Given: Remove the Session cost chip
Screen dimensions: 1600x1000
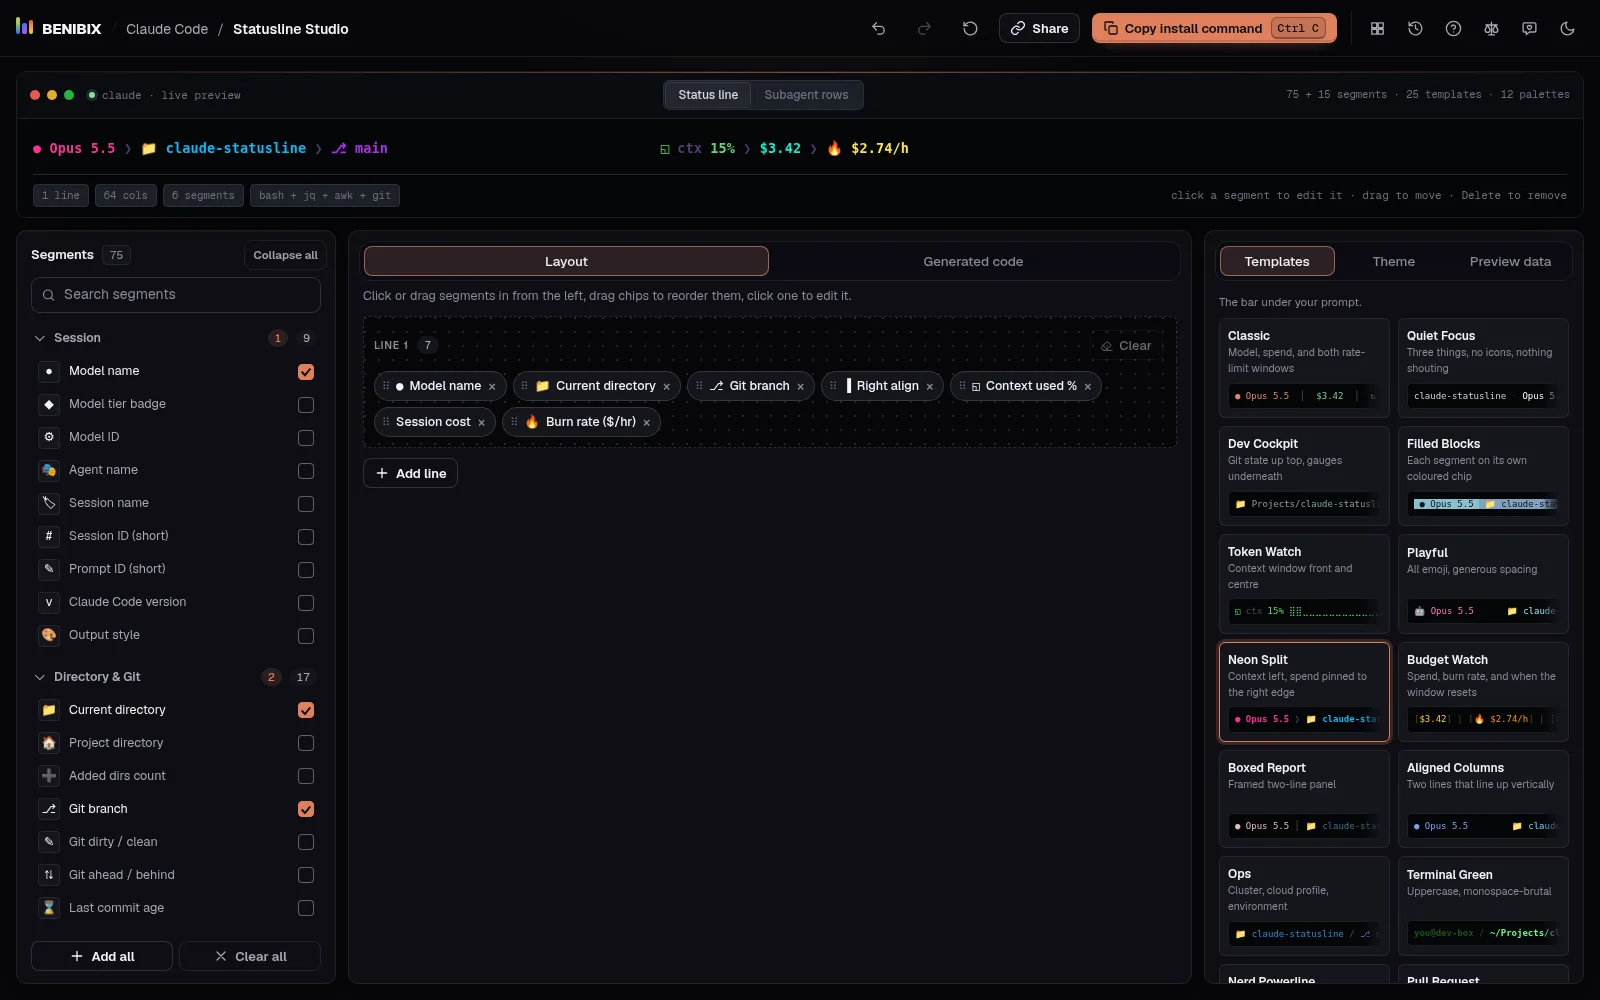Looking at the screenshot, I should [482, 423].
